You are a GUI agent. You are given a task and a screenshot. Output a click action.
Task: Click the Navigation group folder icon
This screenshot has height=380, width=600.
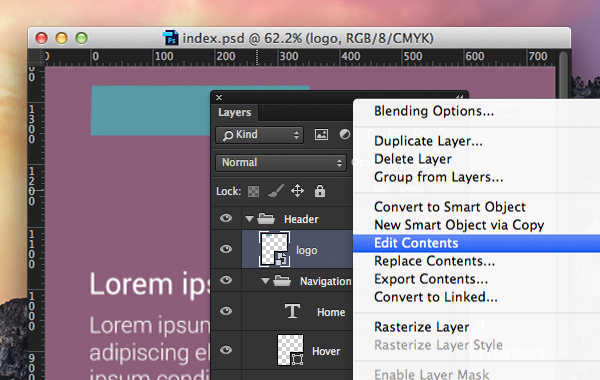(x=282, y=281)
